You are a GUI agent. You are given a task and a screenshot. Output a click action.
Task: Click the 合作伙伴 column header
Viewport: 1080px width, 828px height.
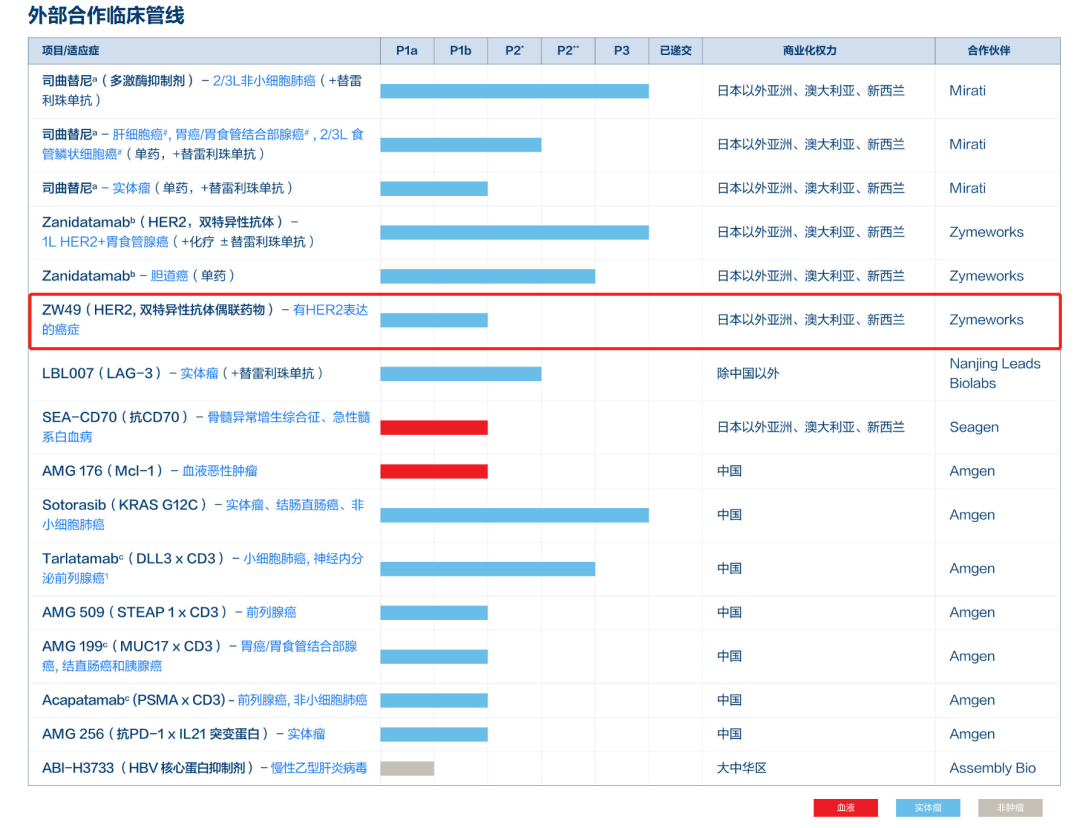tap(988, 50)
